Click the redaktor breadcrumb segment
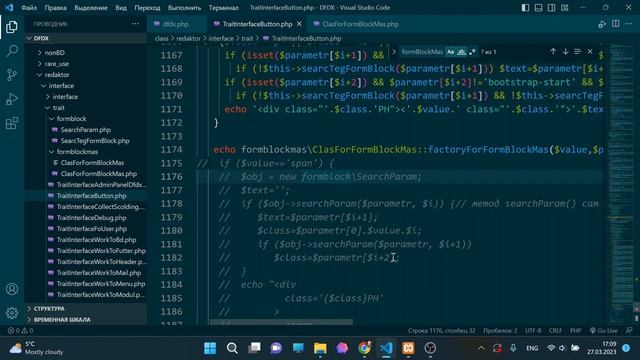This screenshot has height=360, width=640. tap(188, 38)
